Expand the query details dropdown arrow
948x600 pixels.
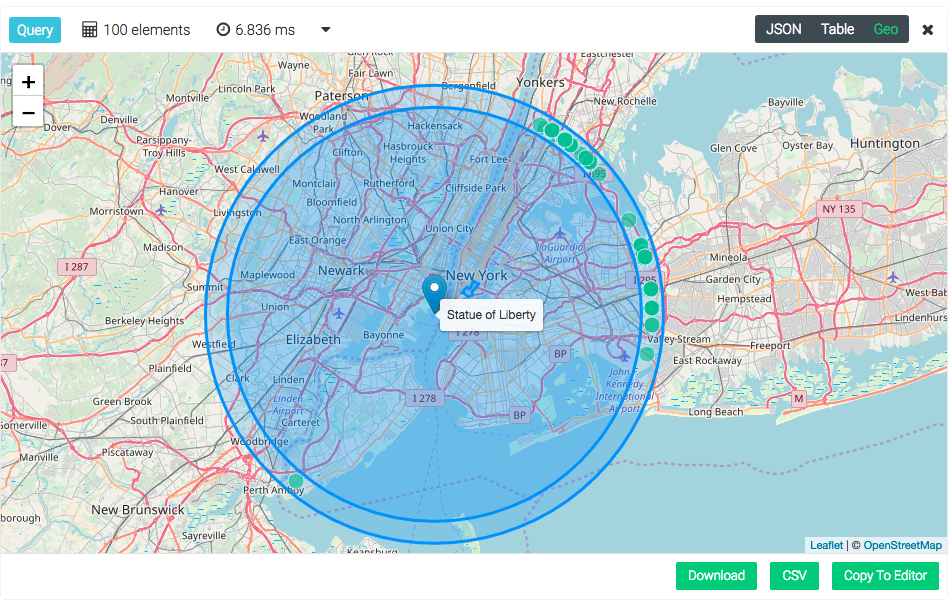326,30
